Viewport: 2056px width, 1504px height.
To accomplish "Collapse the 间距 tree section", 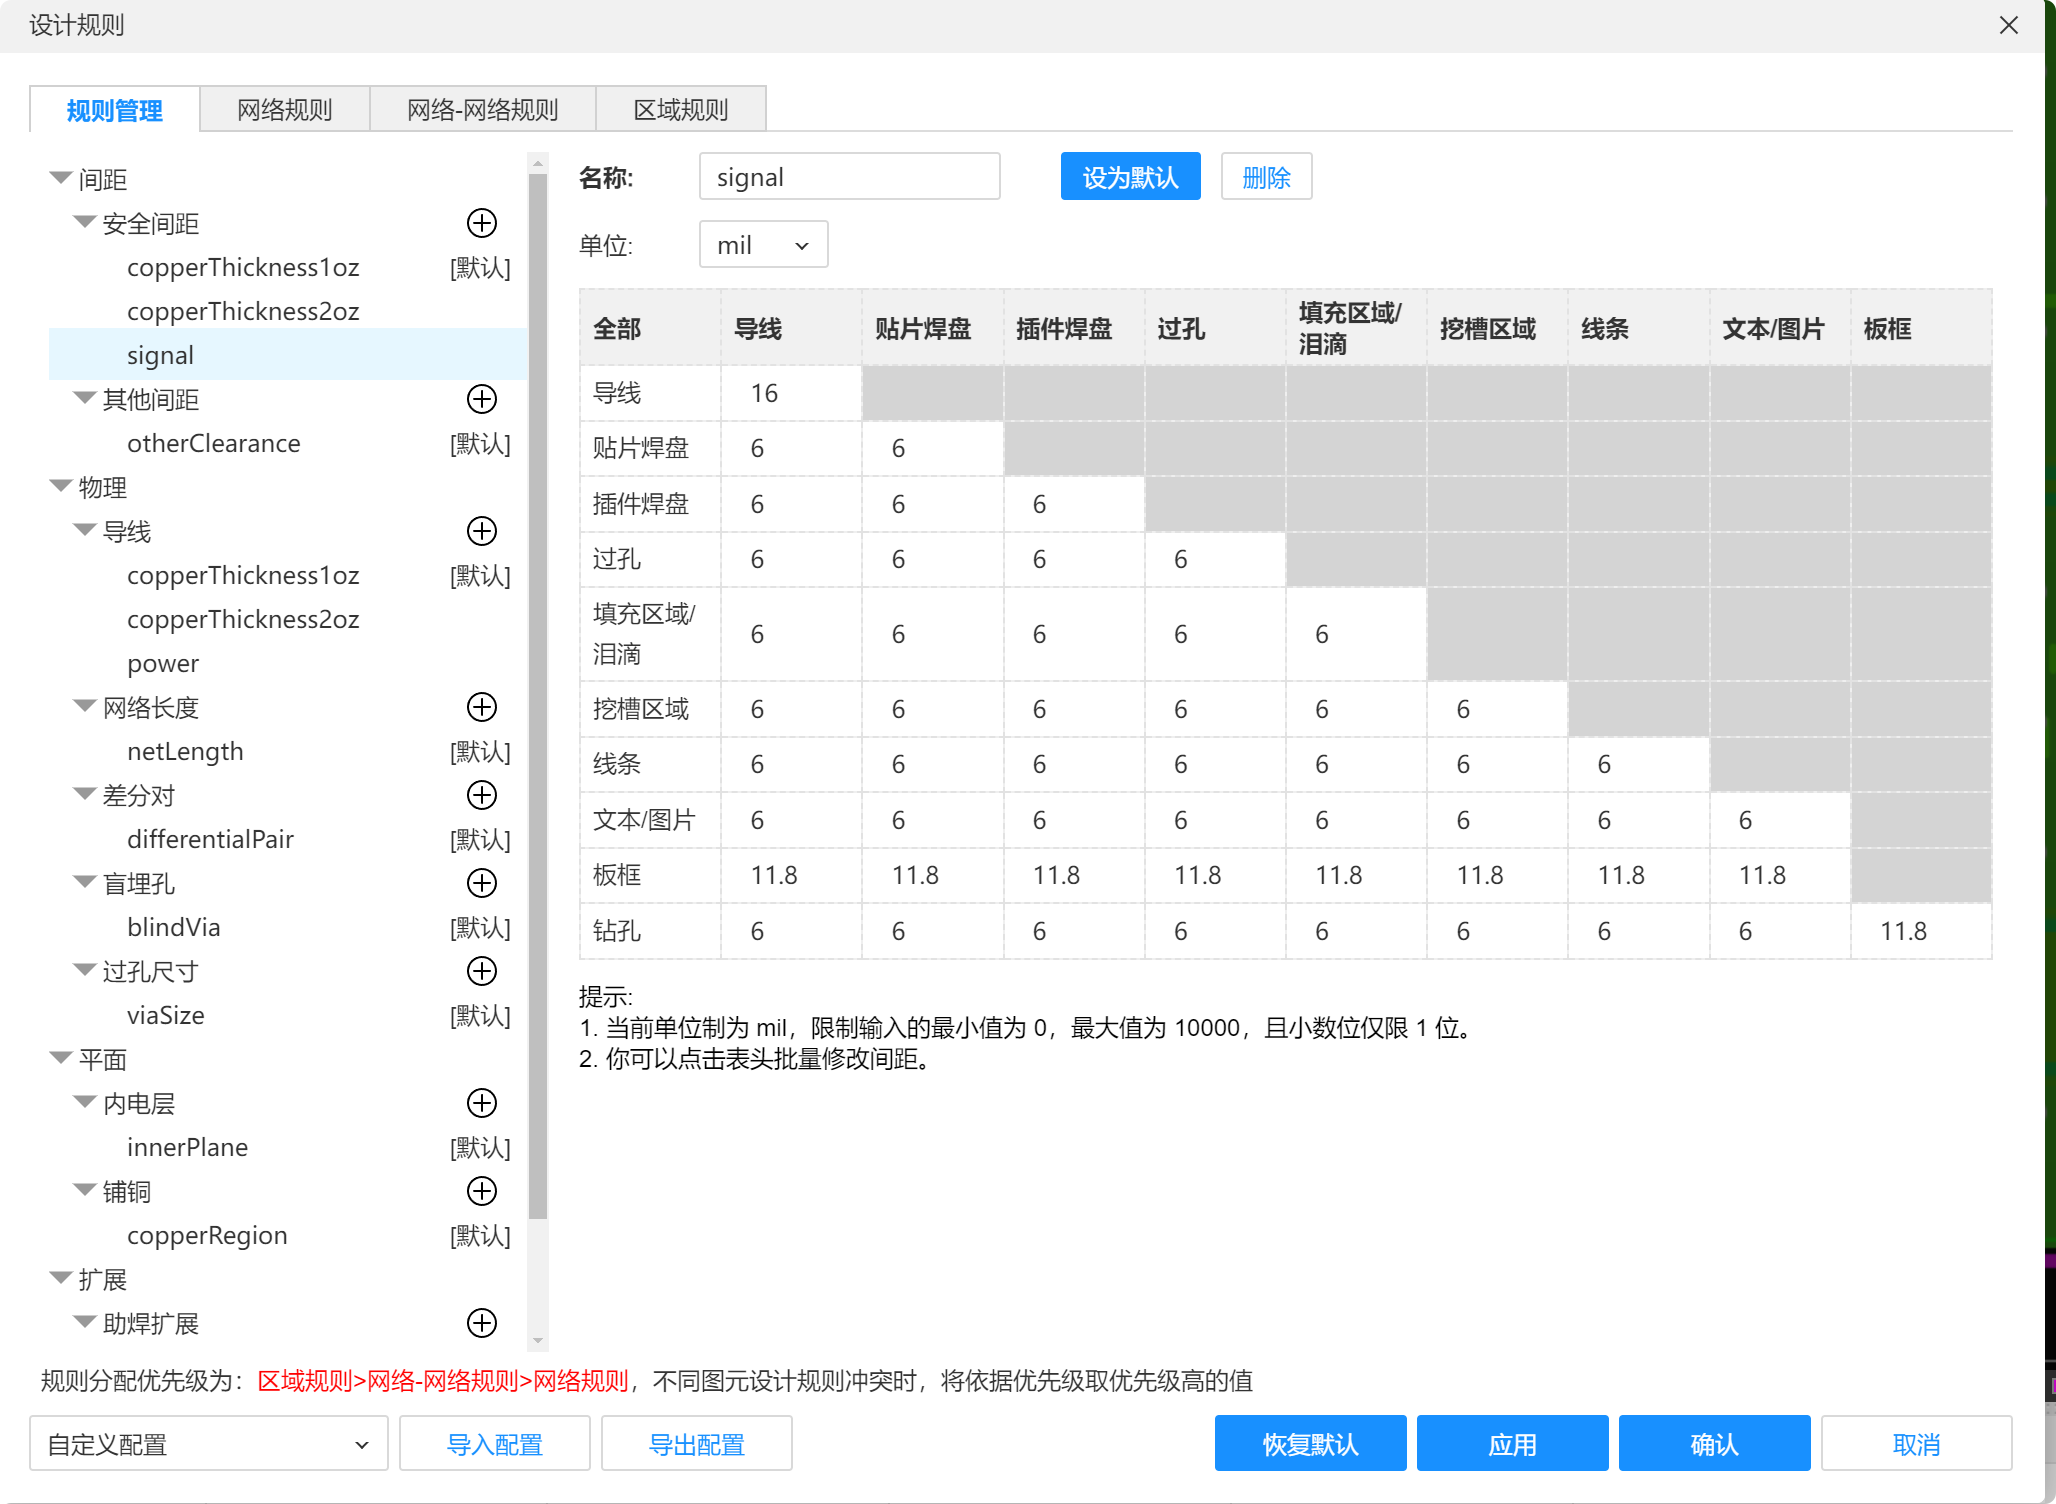I will [61, 179].
